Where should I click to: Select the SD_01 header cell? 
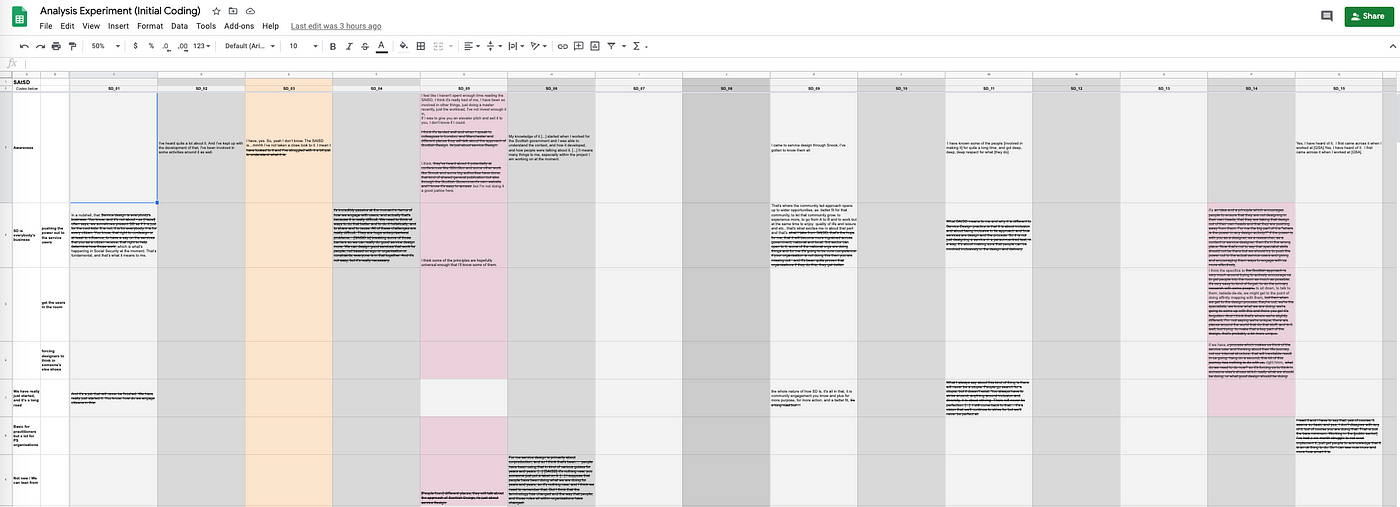(113, 89)
